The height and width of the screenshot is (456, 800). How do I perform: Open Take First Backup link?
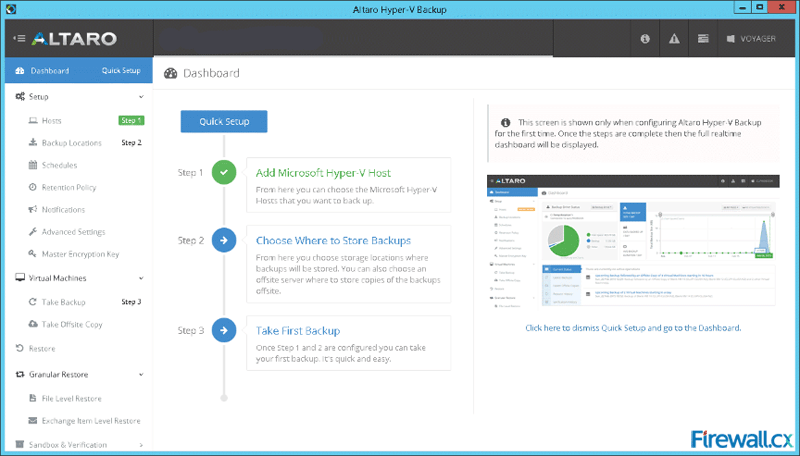(298, 331)
